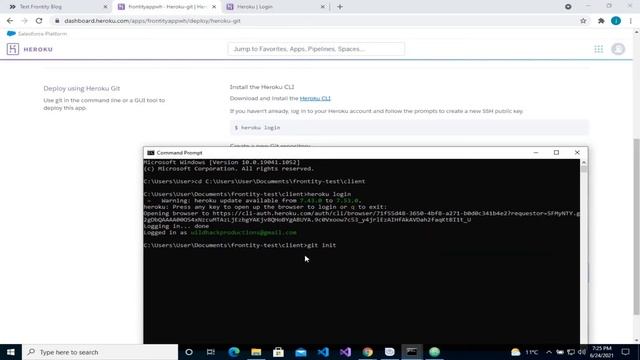Click the Salesforce Platform label
This screenshot has width=640, height=360.
coord(42,34)
